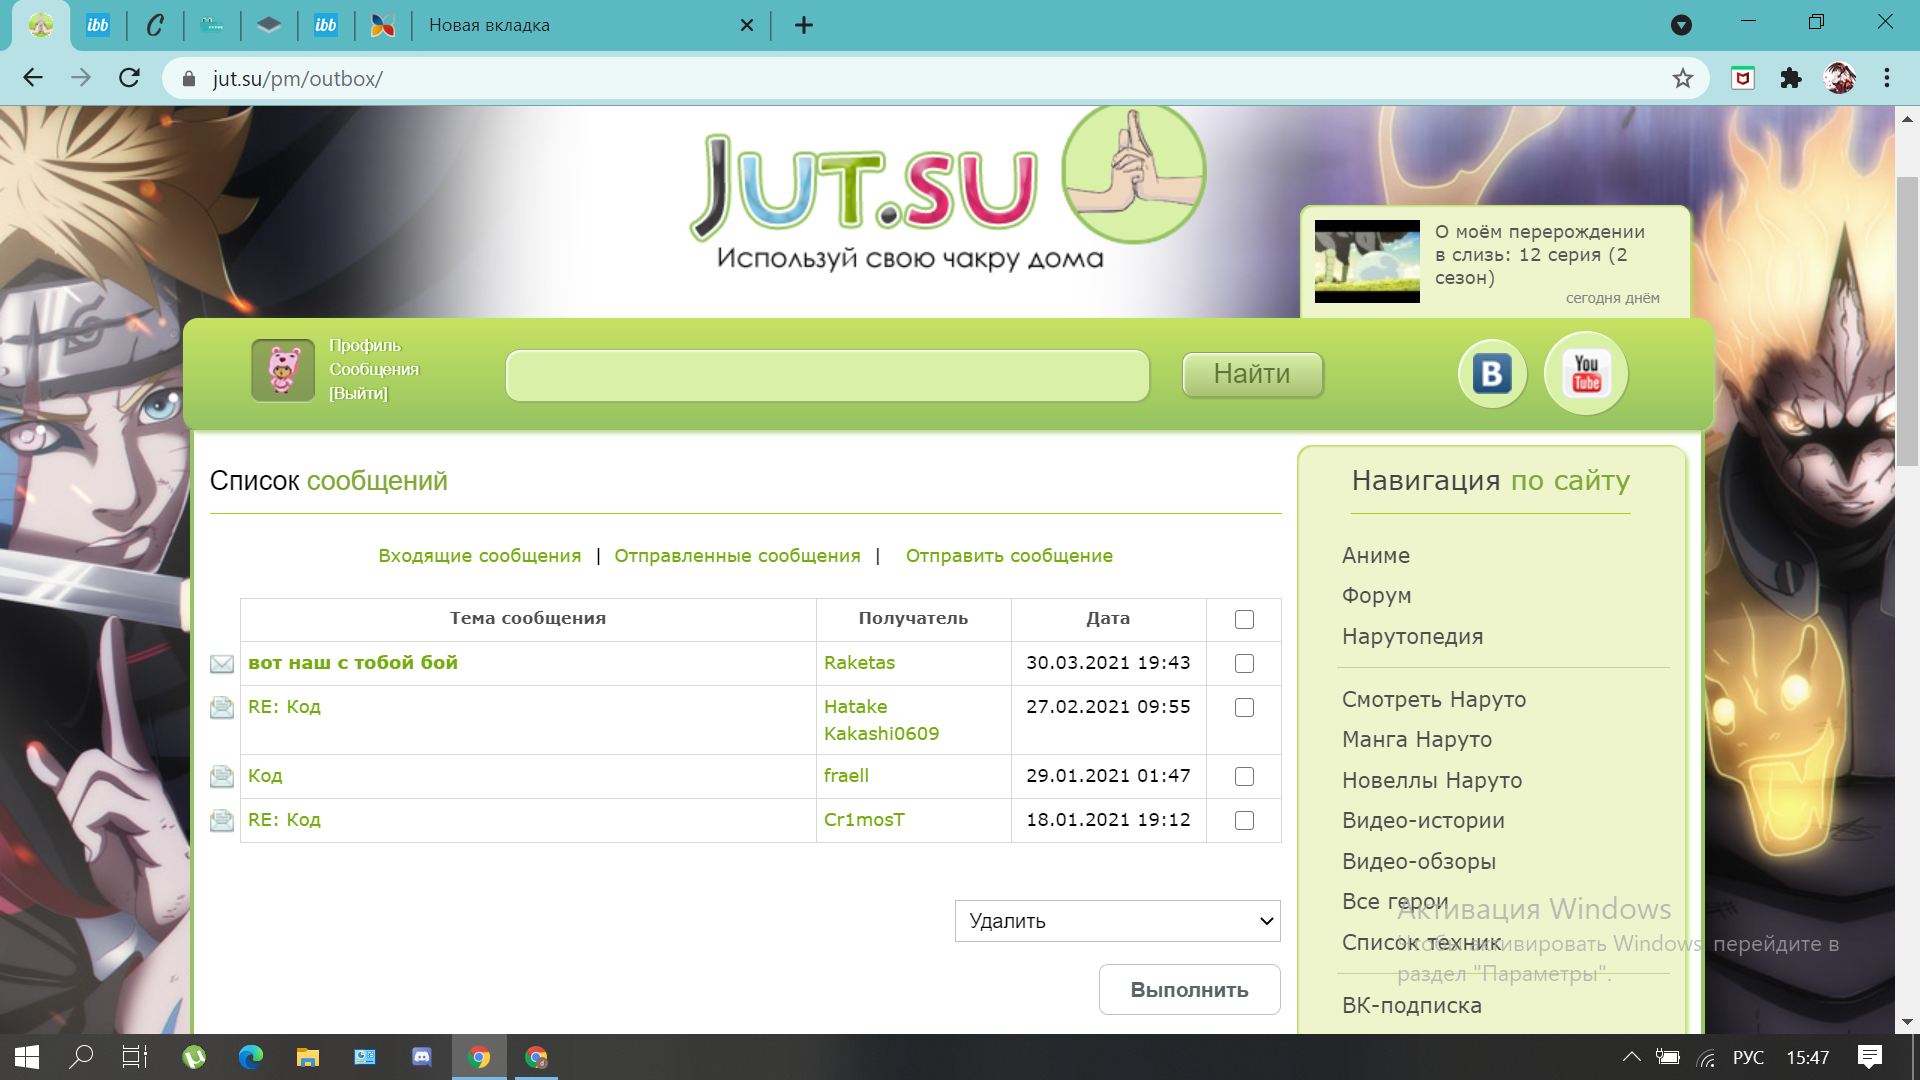Click the message icon for Hatake Kakashi0609 row
Viewport: 1920px width, 1080px height.
tap(222, 708)
